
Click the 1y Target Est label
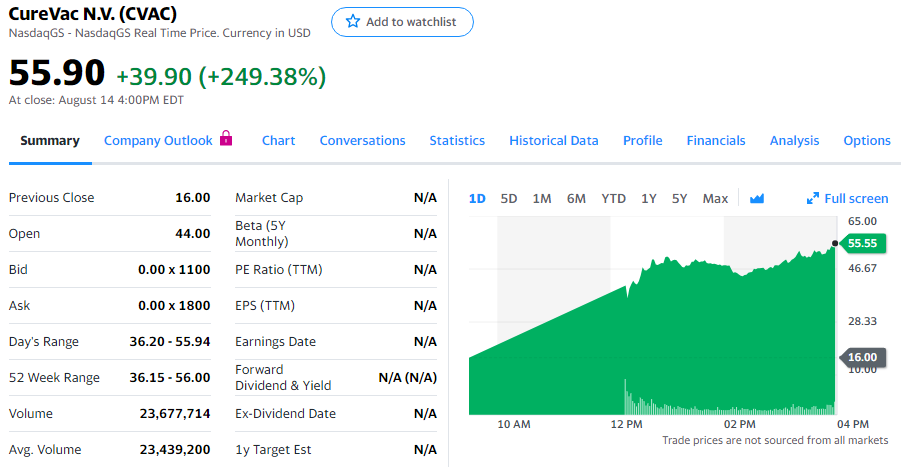[x=273, y=450]
